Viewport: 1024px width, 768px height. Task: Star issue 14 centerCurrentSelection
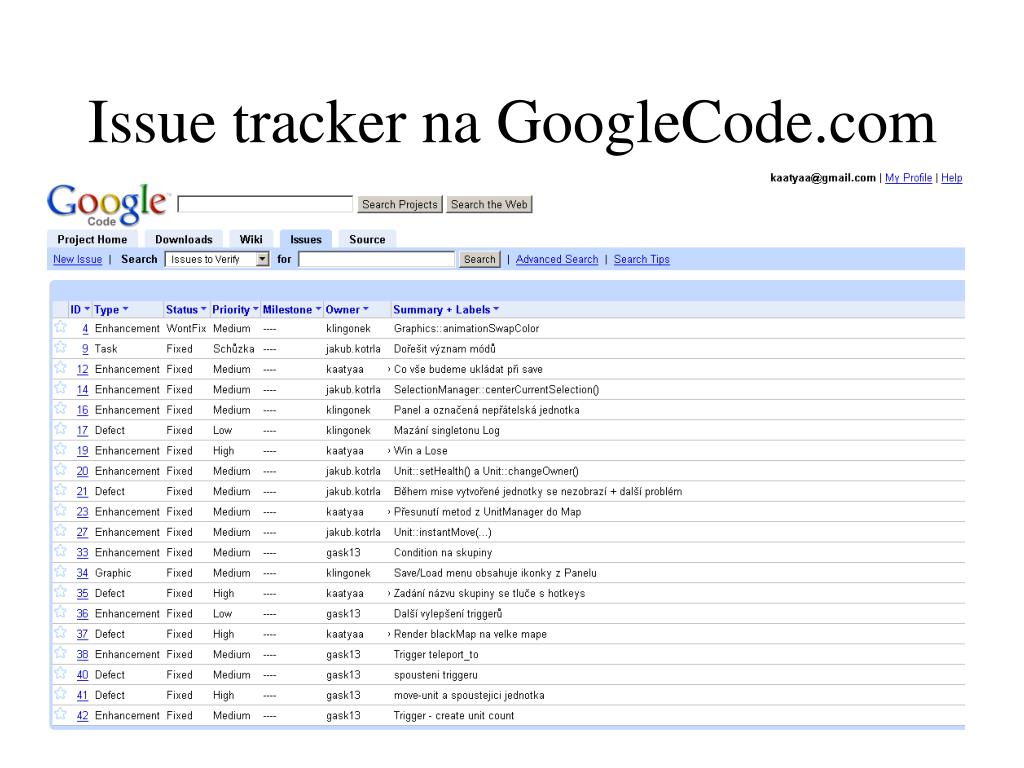(x=61, y=388)
